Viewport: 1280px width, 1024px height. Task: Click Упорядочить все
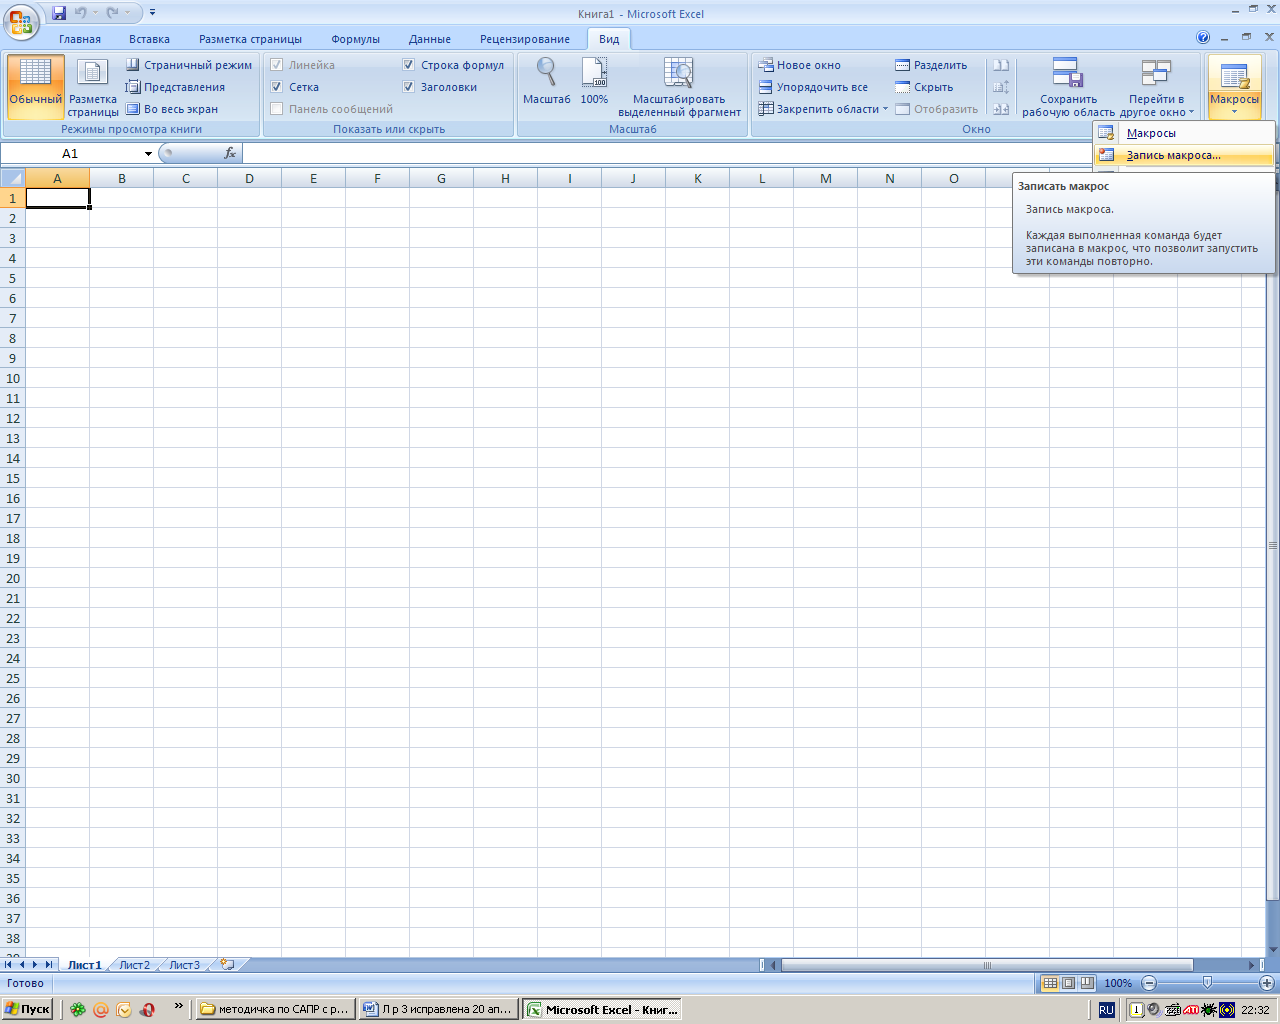(812, 87)
